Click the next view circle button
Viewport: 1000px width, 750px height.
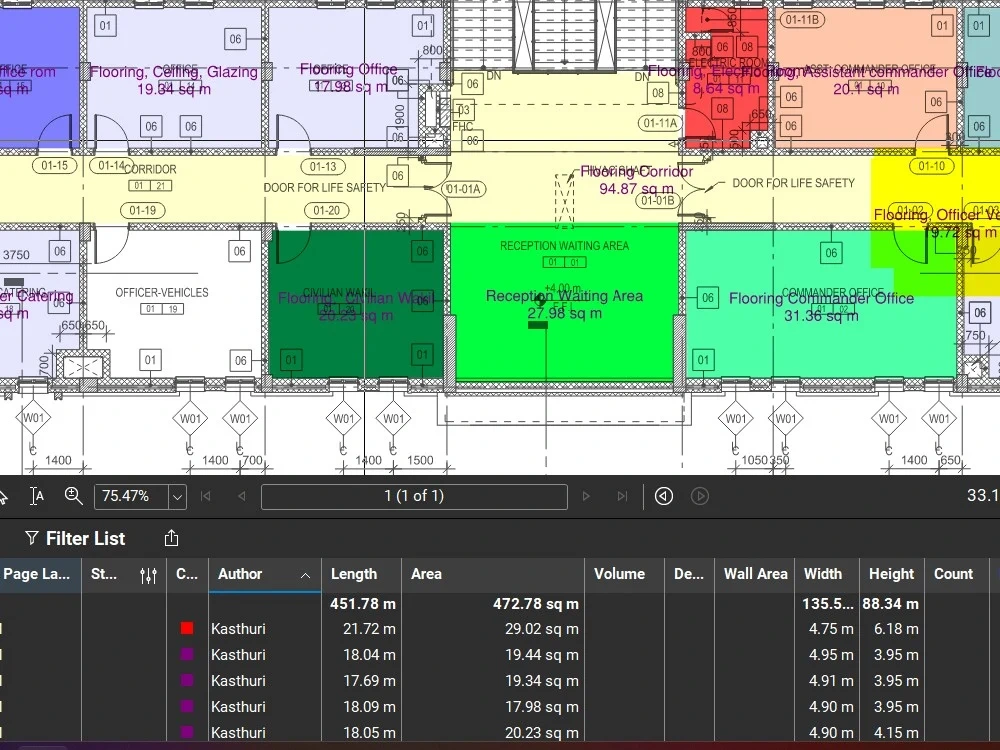coord(700,496)
